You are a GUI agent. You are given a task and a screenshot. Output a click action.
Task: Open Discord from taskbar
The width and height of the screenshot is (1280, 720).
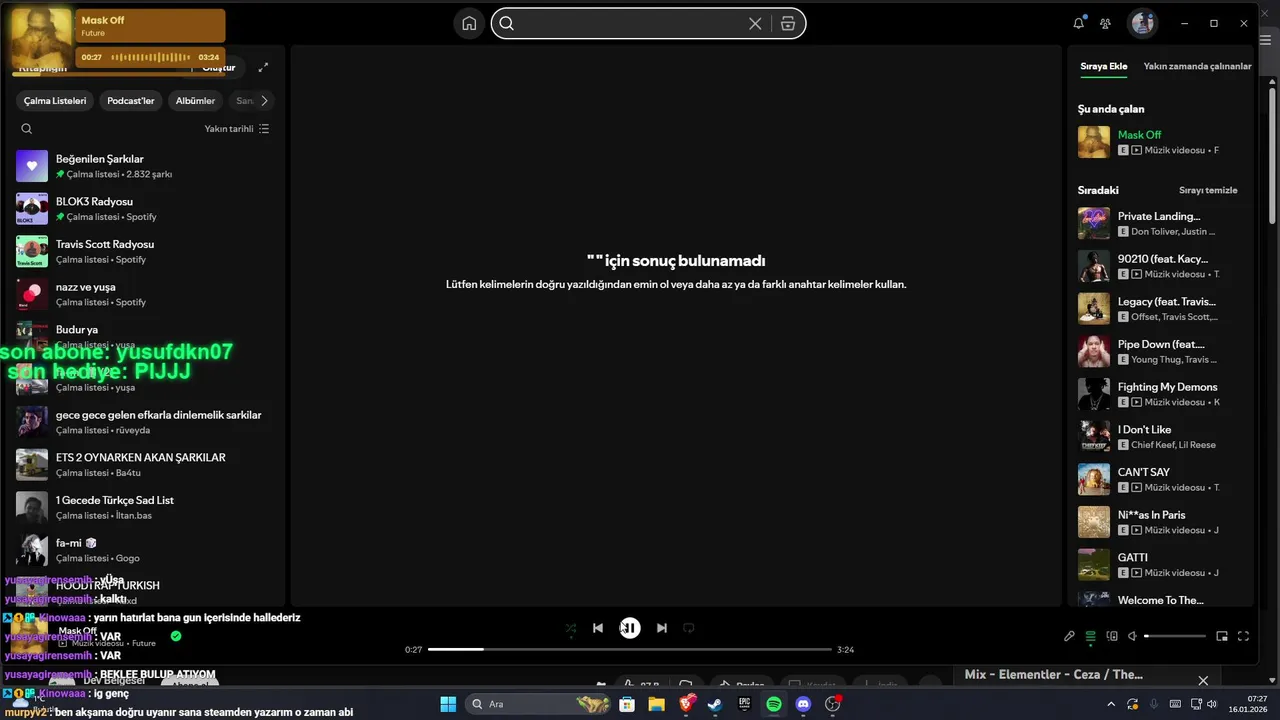coord(803,704)
